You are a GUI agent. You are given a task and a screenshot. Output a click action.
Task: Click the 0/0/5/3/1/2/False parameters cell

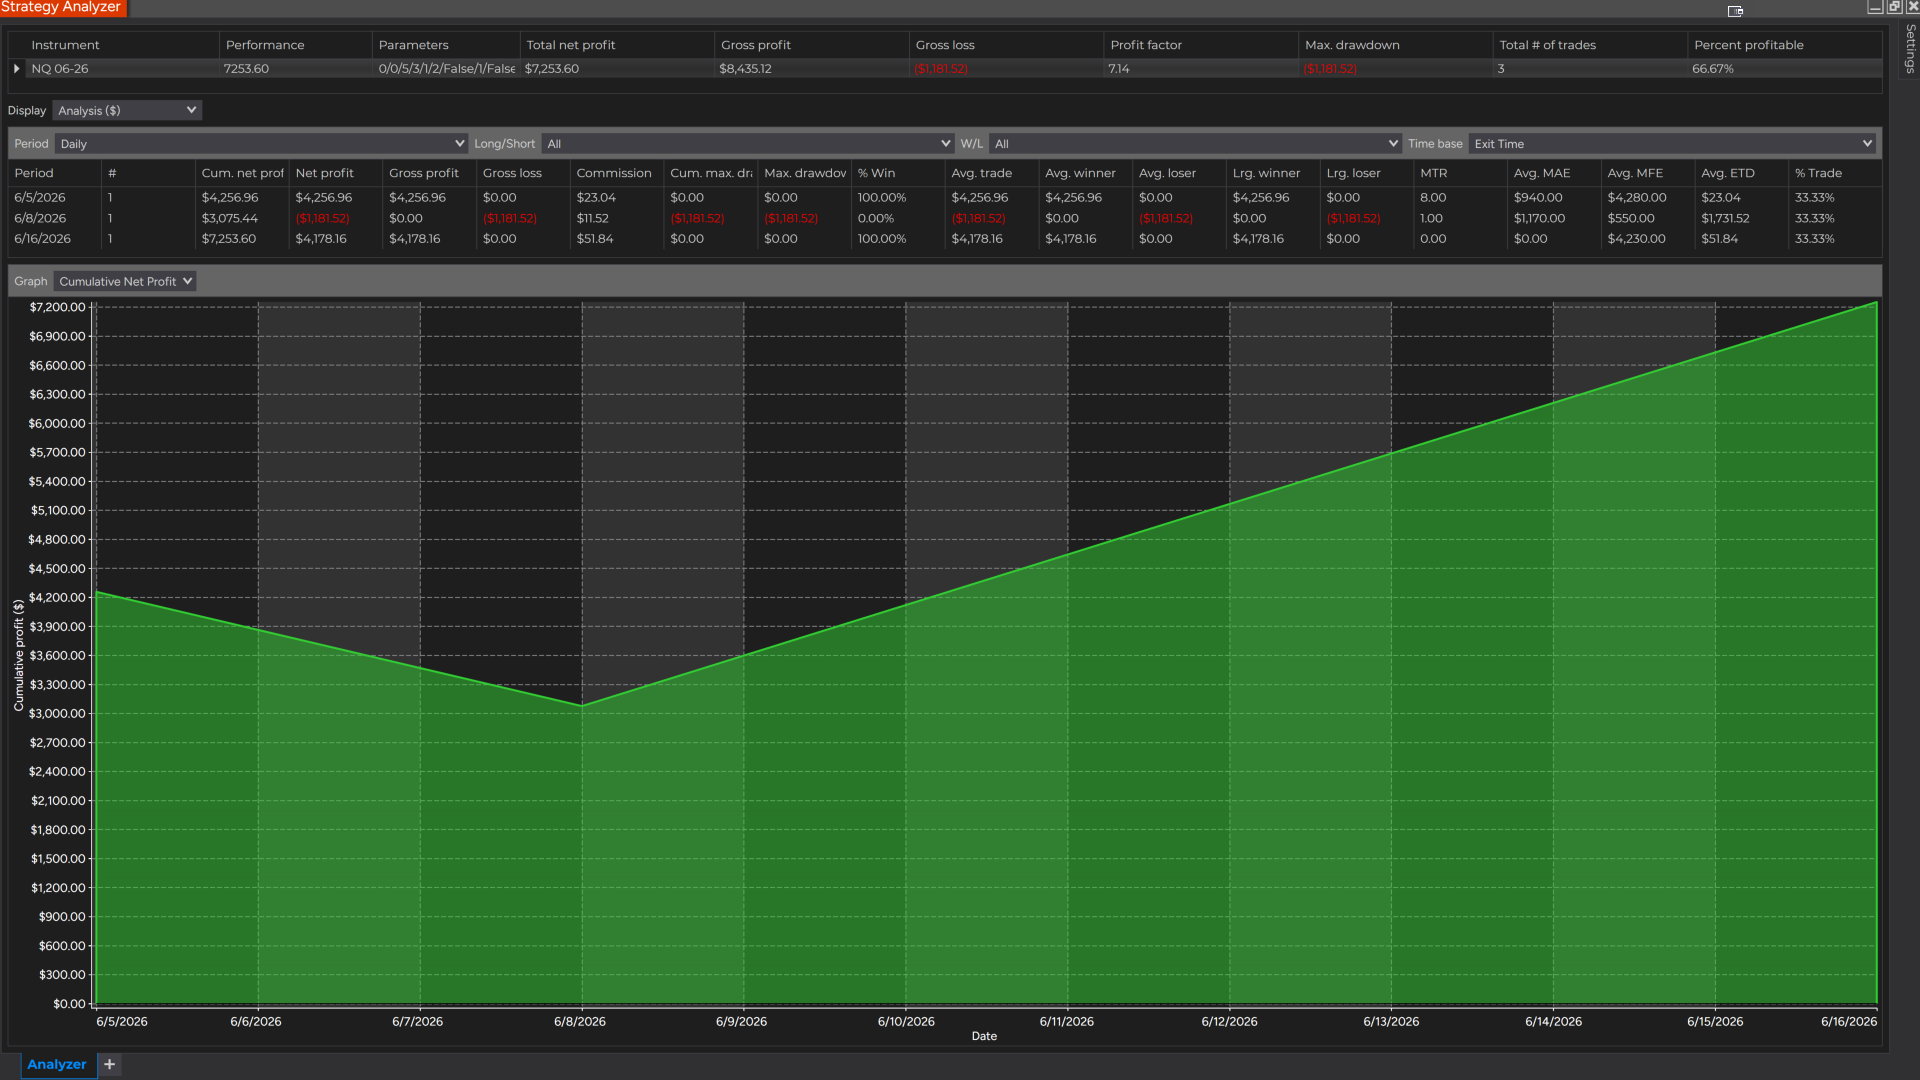pyautogui.click(x=447, y=69)
